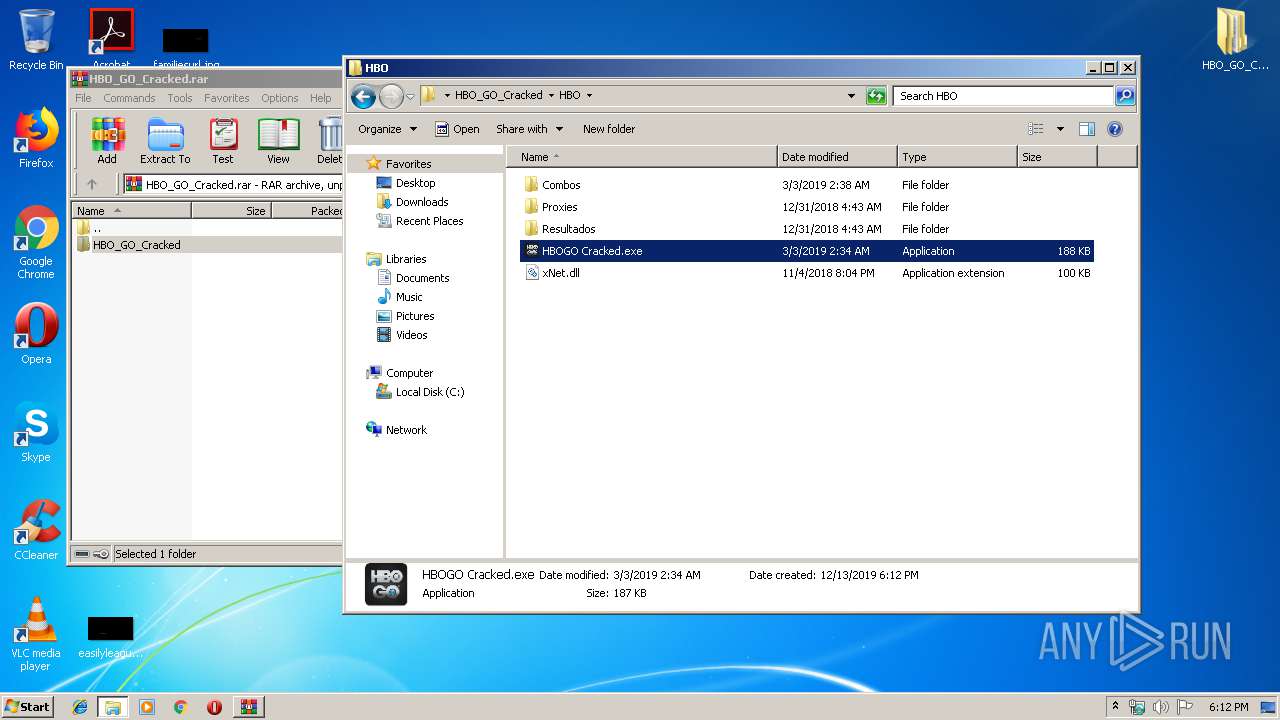
Task: Sort by Type column header in Explorer
Action: pyautogui.click(x=957, y=157)
